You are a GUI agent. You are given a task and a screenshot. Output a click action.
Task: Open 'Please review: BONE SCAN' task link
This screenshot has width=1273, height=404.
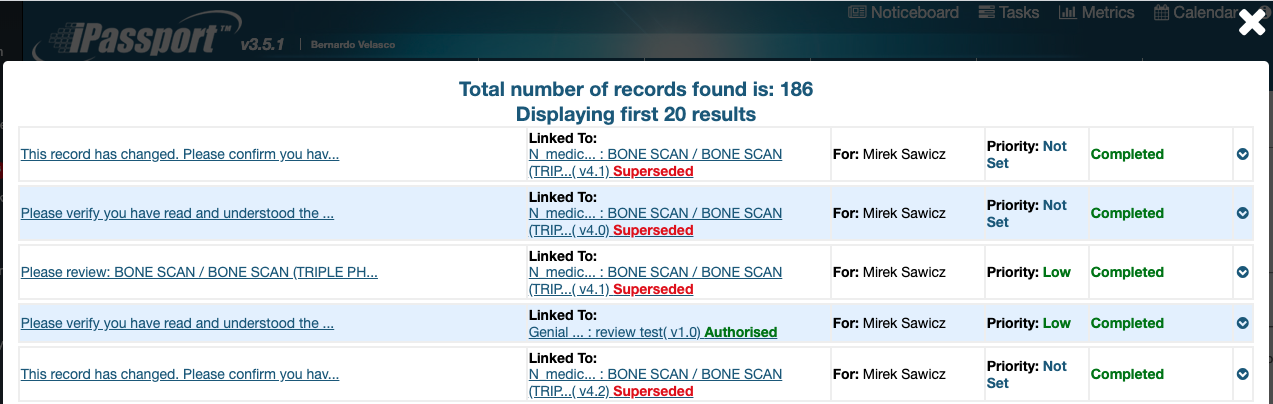[199, 272]
